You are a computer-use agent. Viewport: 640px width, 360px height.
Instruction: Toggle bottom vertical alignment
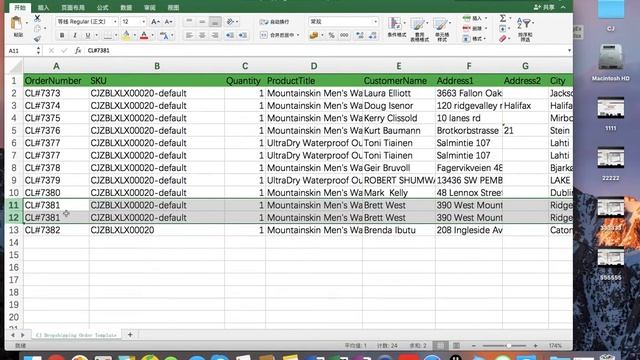pyautogui.click(x=215, y=22)
